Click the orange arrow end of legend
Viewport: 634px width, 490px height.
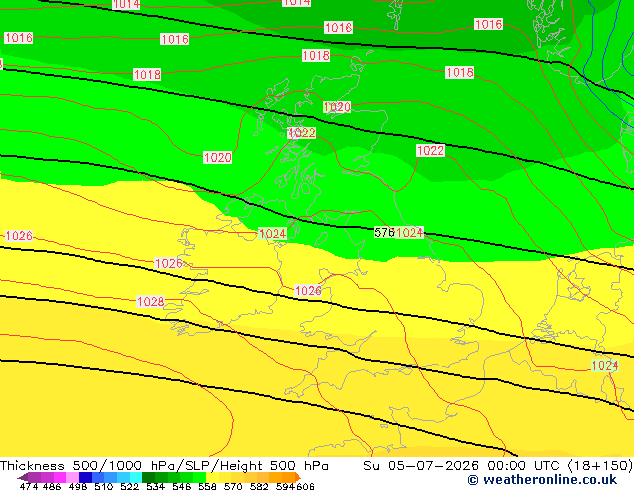point(298,477)
